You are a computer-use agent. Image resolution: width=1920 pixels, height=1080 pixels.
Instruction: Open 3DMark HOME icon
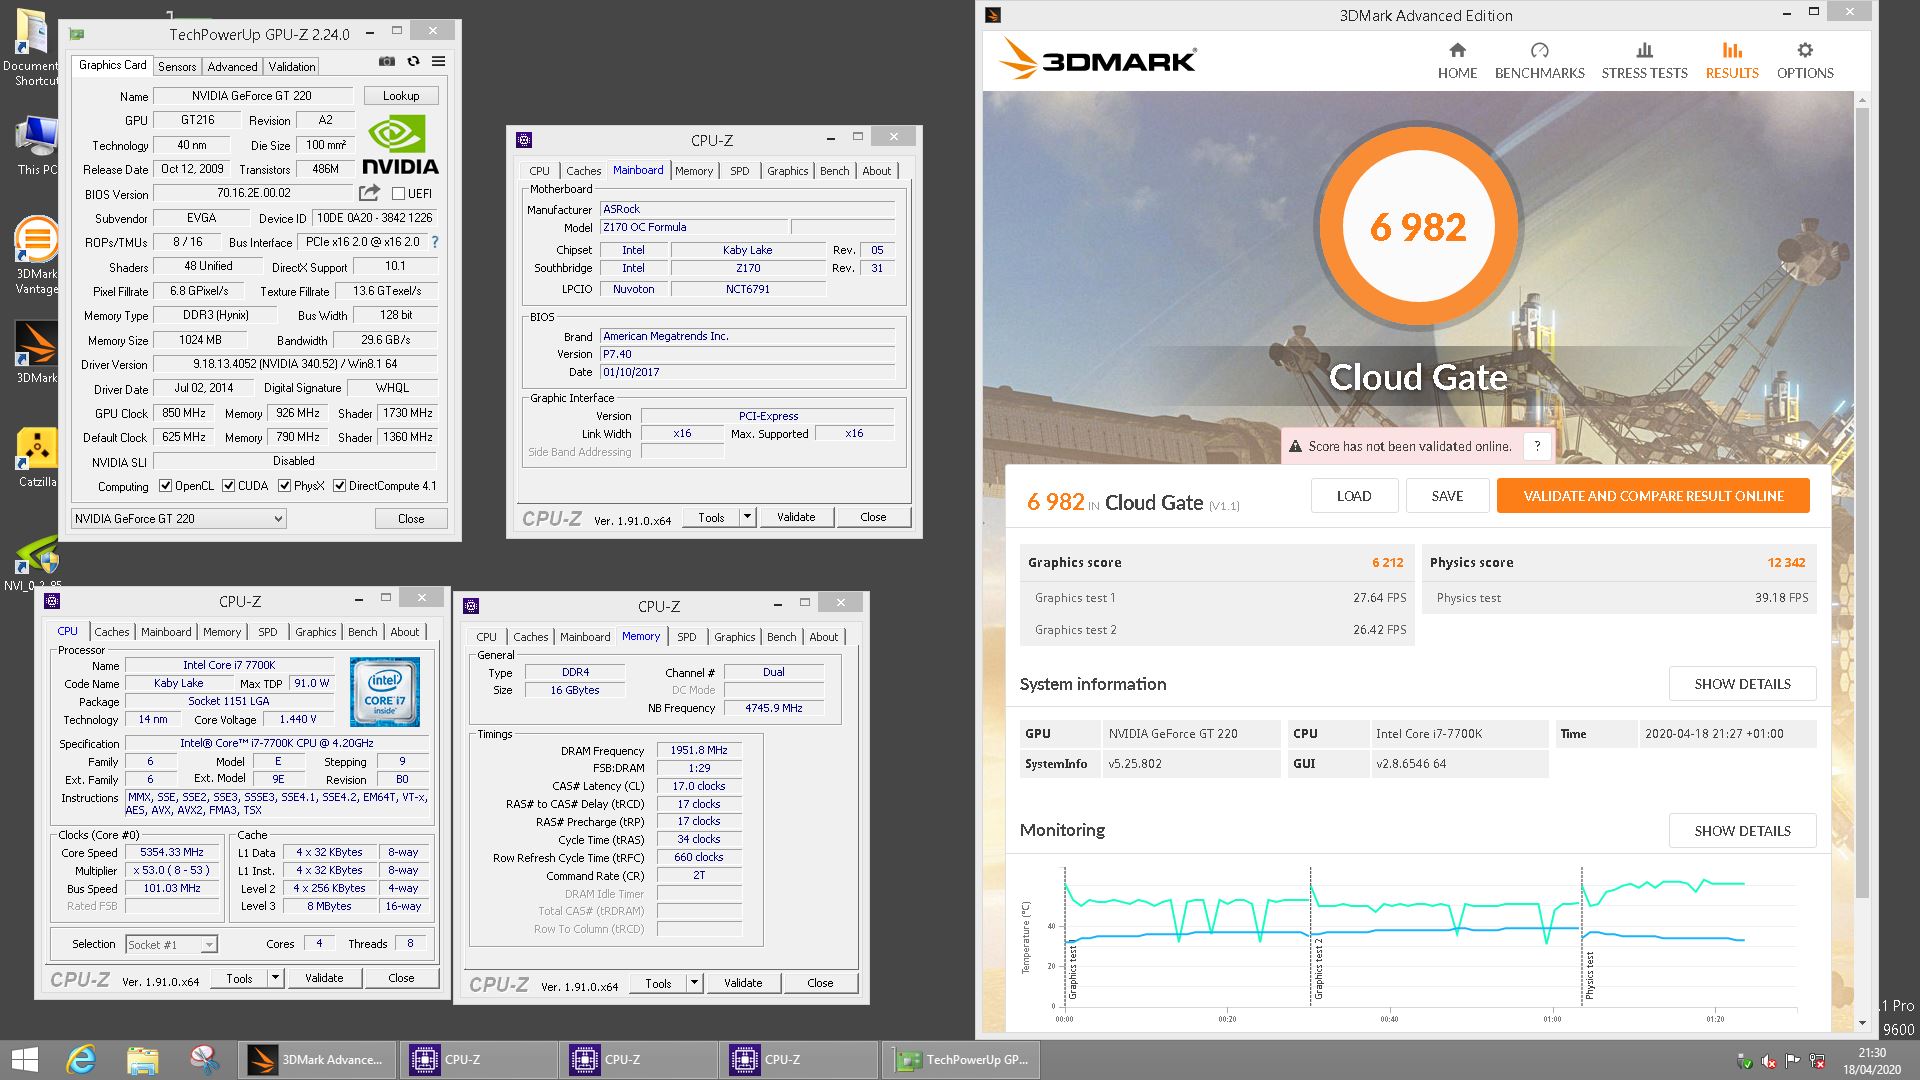pos(1457,50)
